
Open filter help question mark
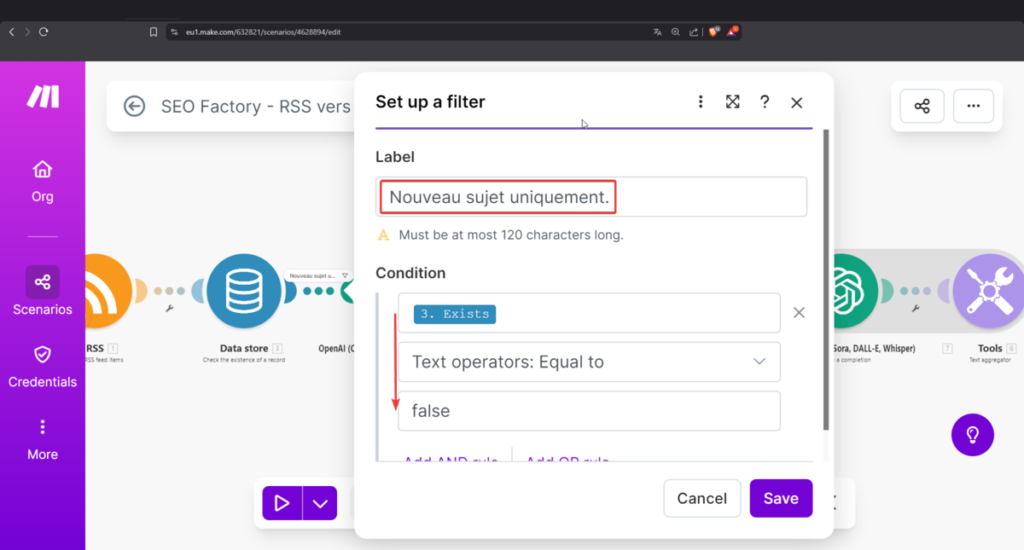764,102
